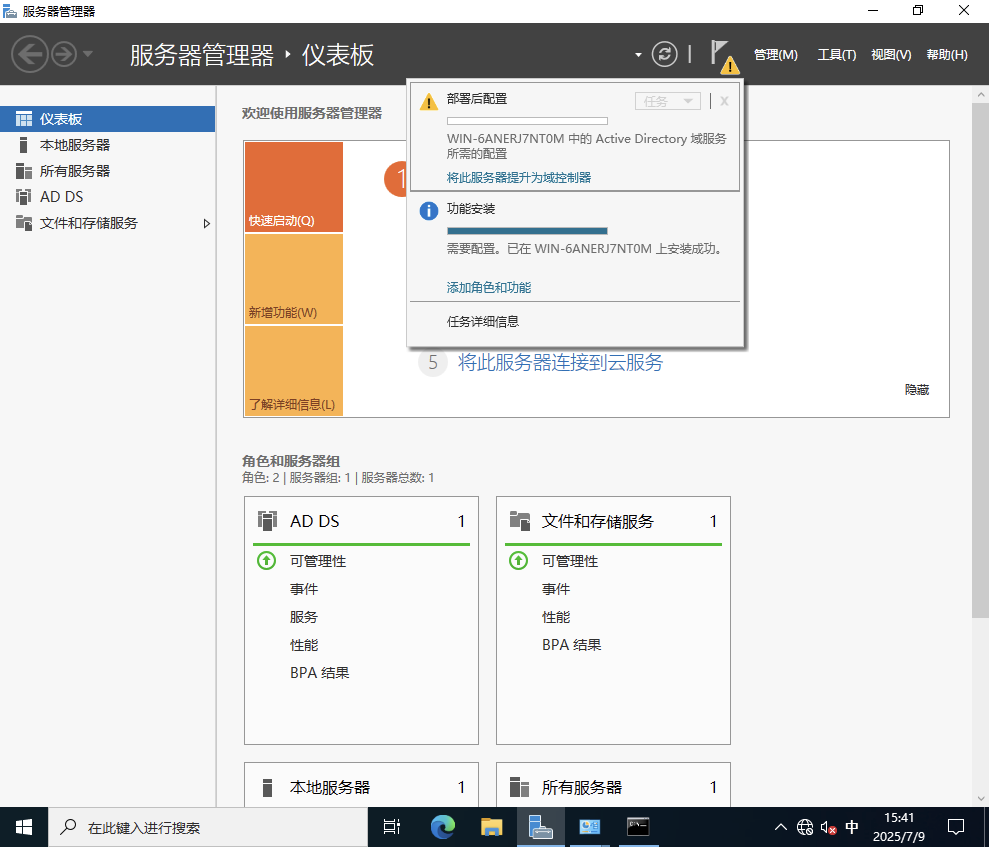Screen dimensions: 989x847
Task: Click the notifications flag with warning icon
Action: coord(724,55)
